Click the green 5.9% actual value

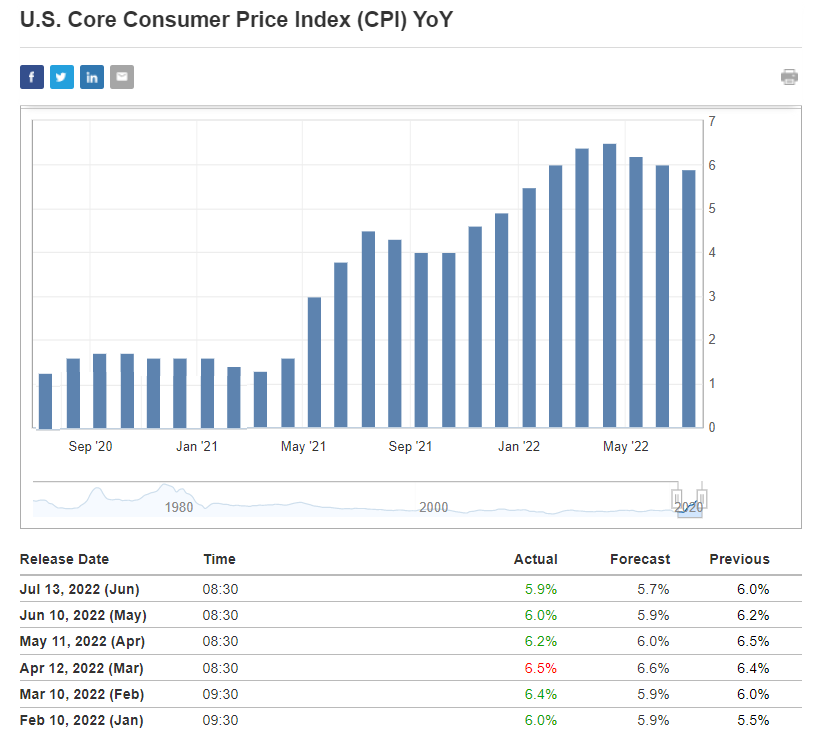tap(541, 589)
